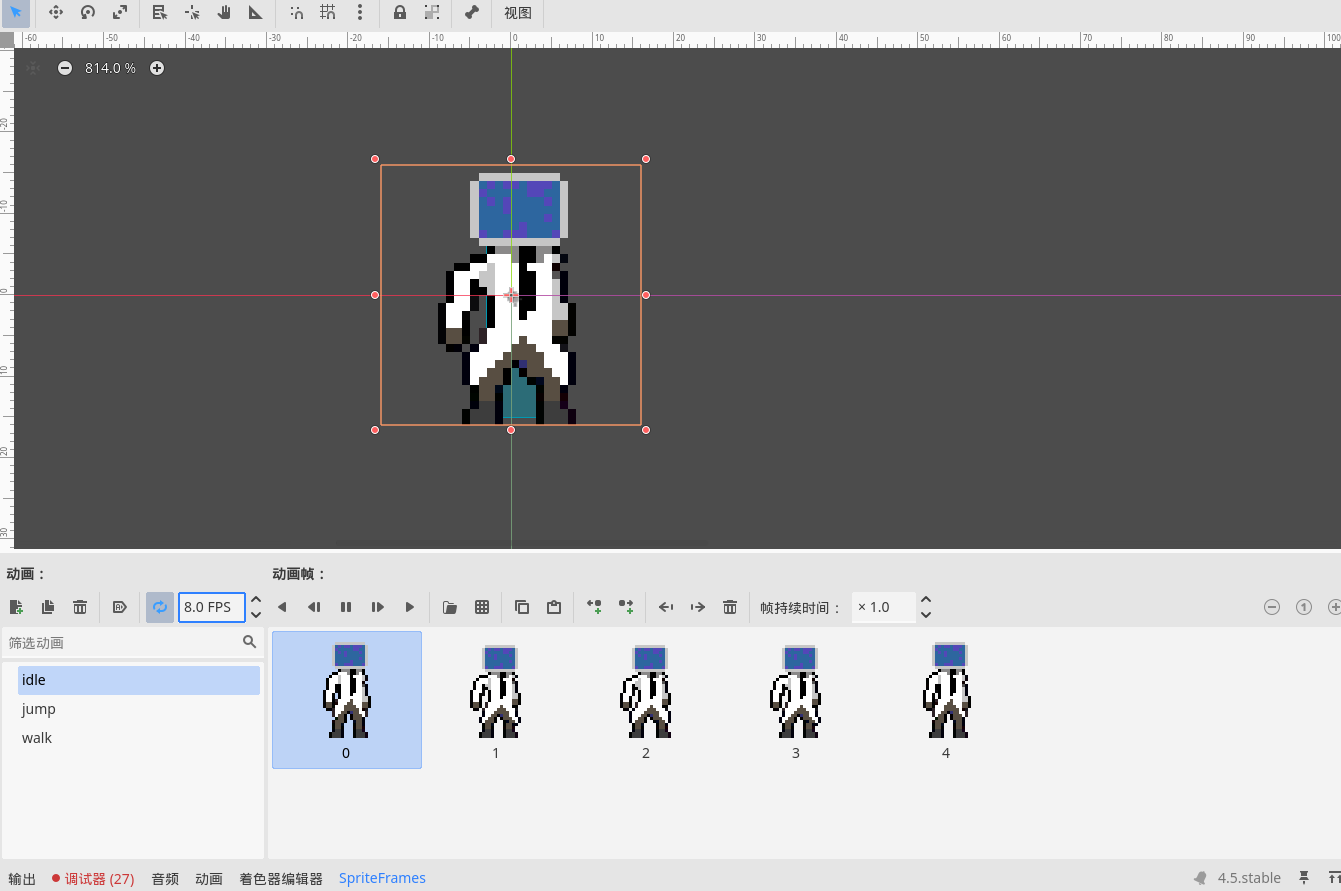Screen dimensions: 1341x891
Task: Open snapping options three-dot menu
Action: [x=360, y=13]
